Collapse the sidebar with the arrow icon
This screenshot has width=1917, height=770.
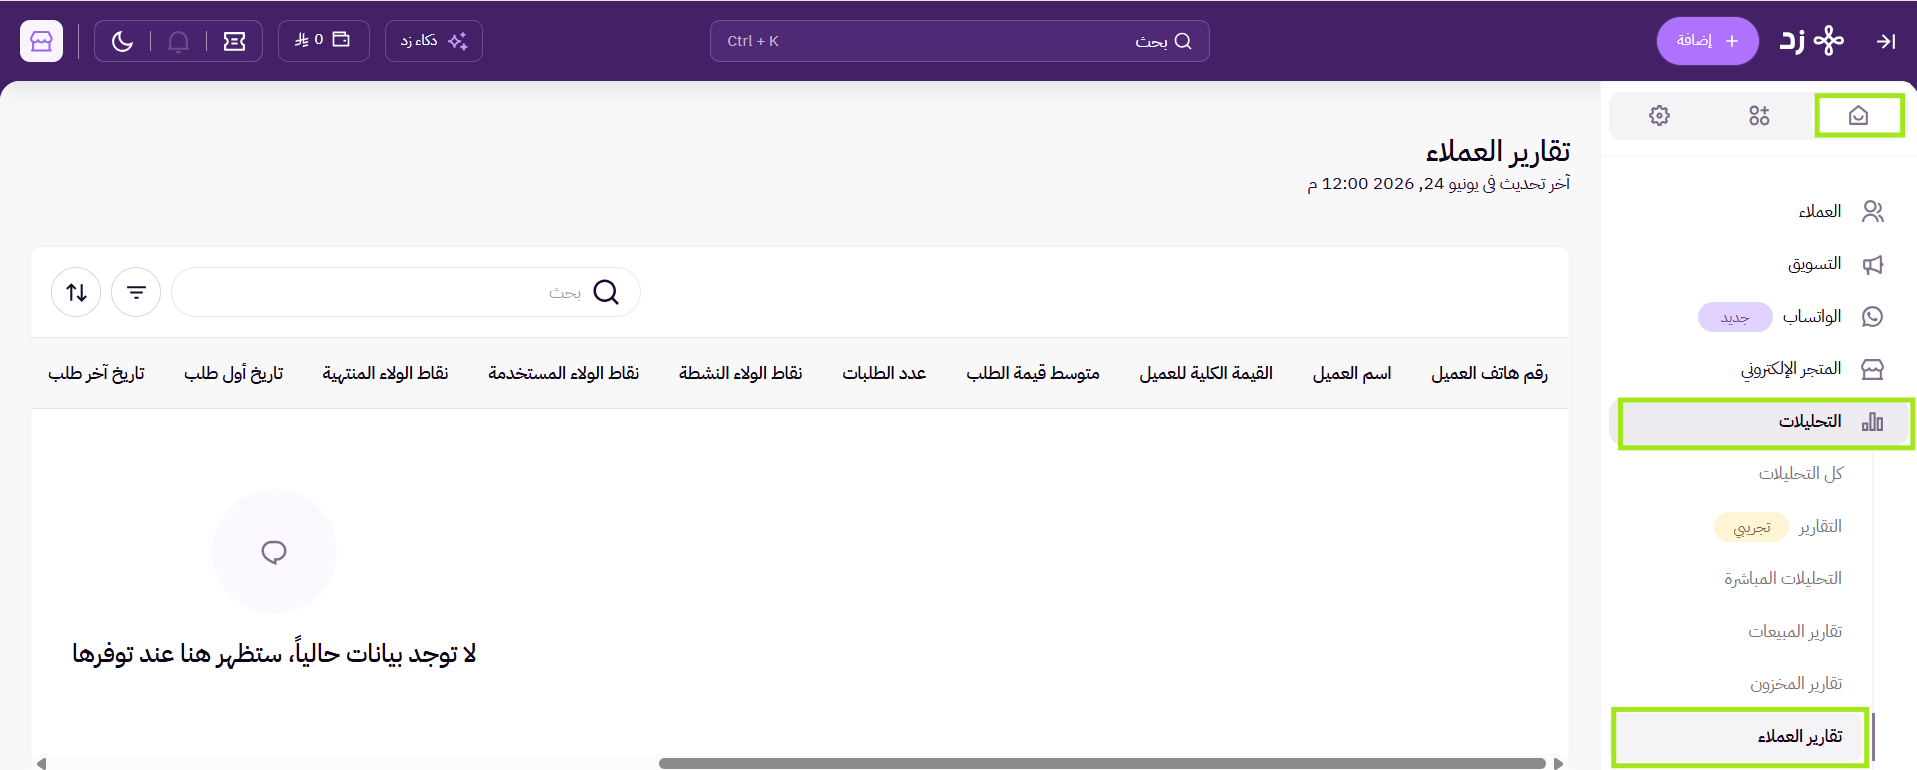1886,41
